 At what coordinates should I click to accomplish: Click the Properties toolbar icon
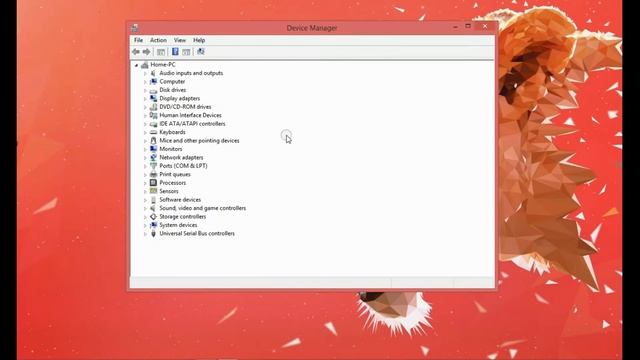click(x=186, y=52)
